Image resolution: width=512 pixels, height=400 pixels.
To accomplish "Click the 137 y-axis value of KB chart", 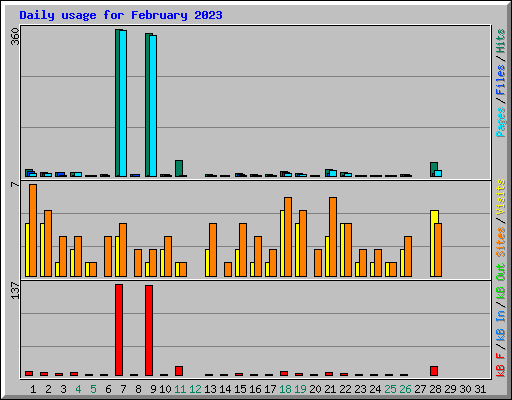I will tap(15, 290).
